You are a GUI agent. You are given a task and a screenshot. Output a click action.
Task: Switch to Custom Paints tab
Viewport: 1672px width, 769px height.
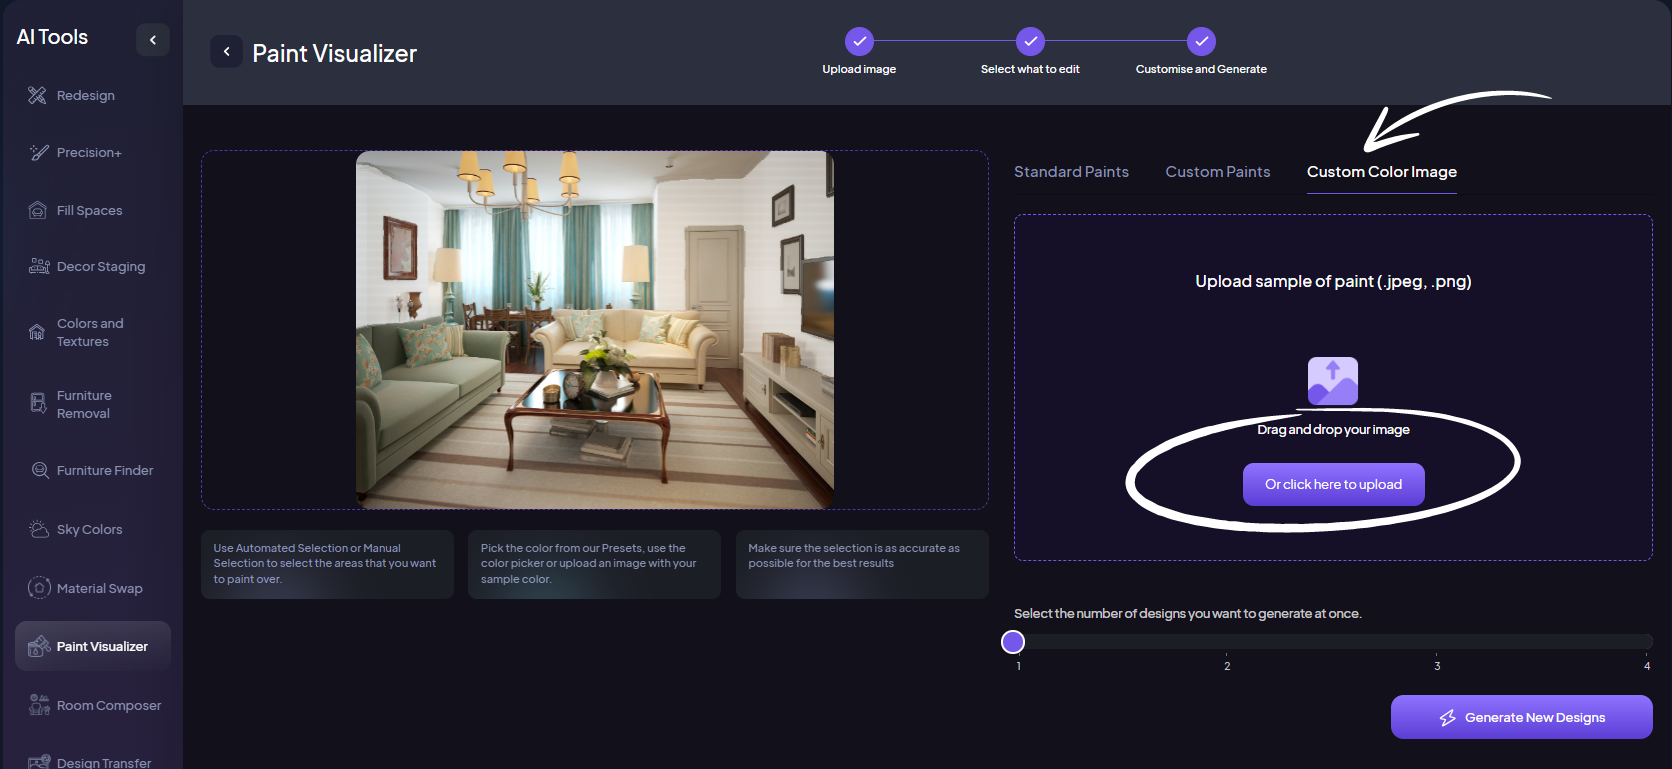[x=1217, y=172]
